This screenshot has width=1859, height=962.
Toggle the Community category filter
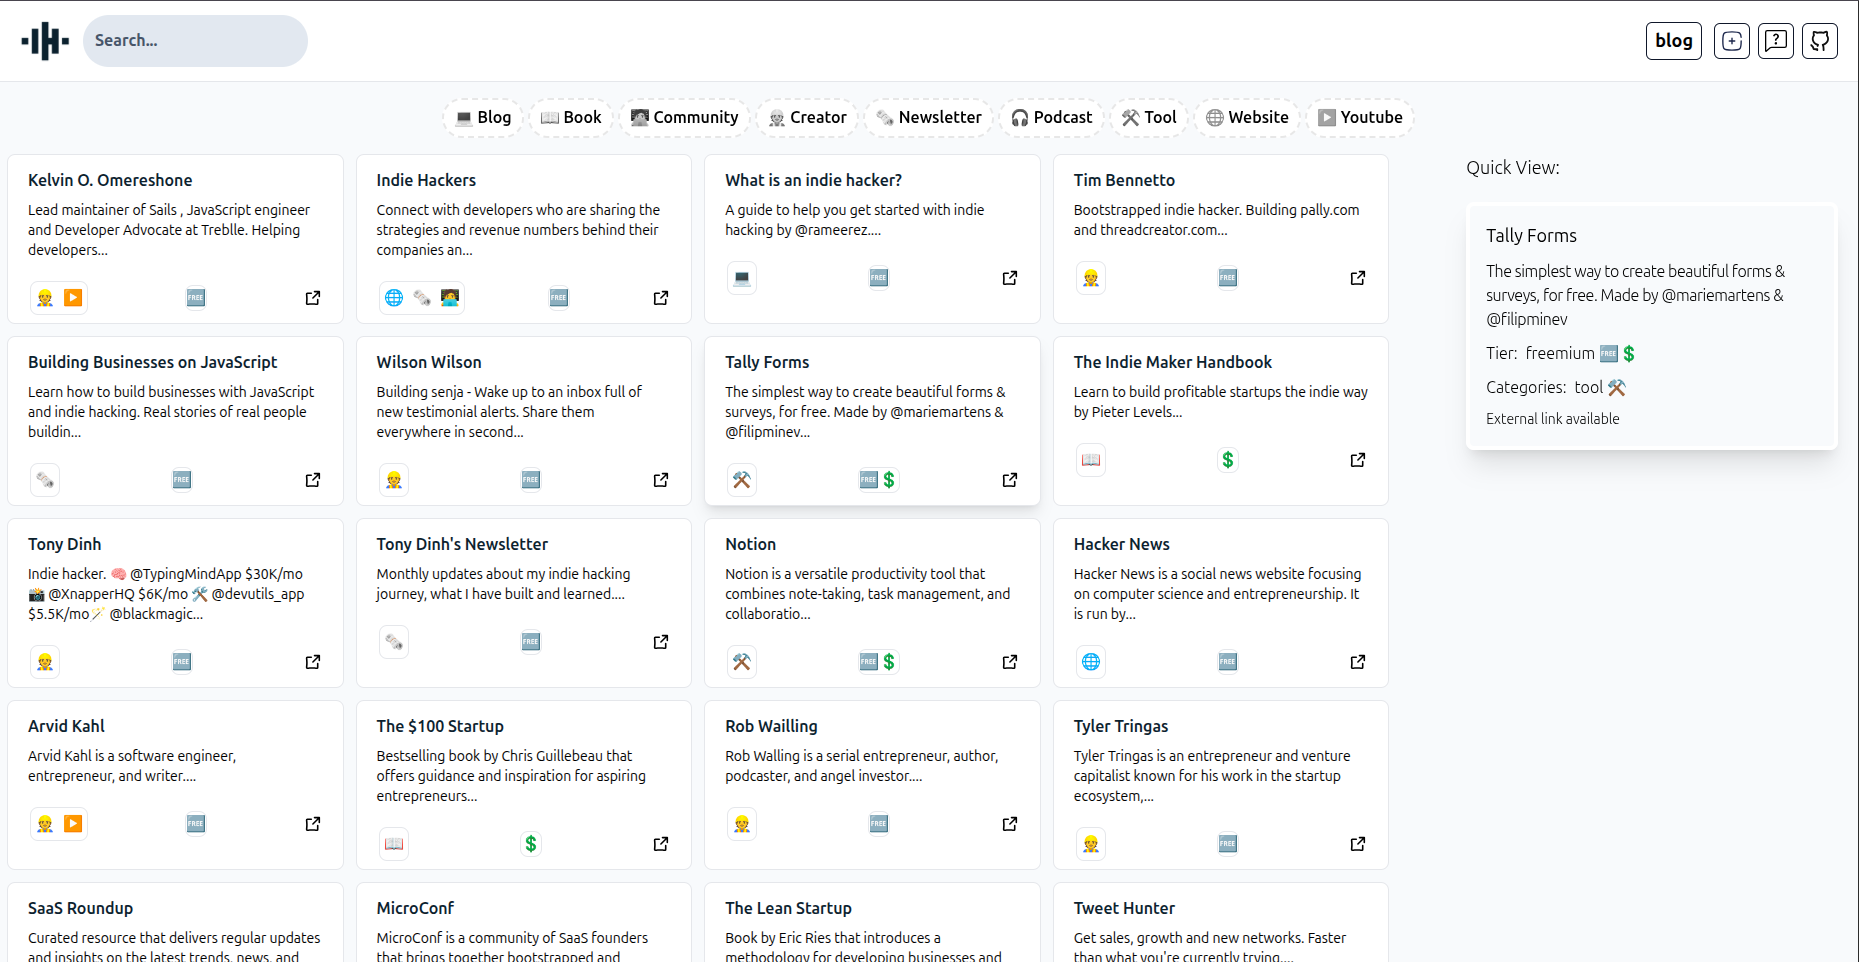click(684, 117)
